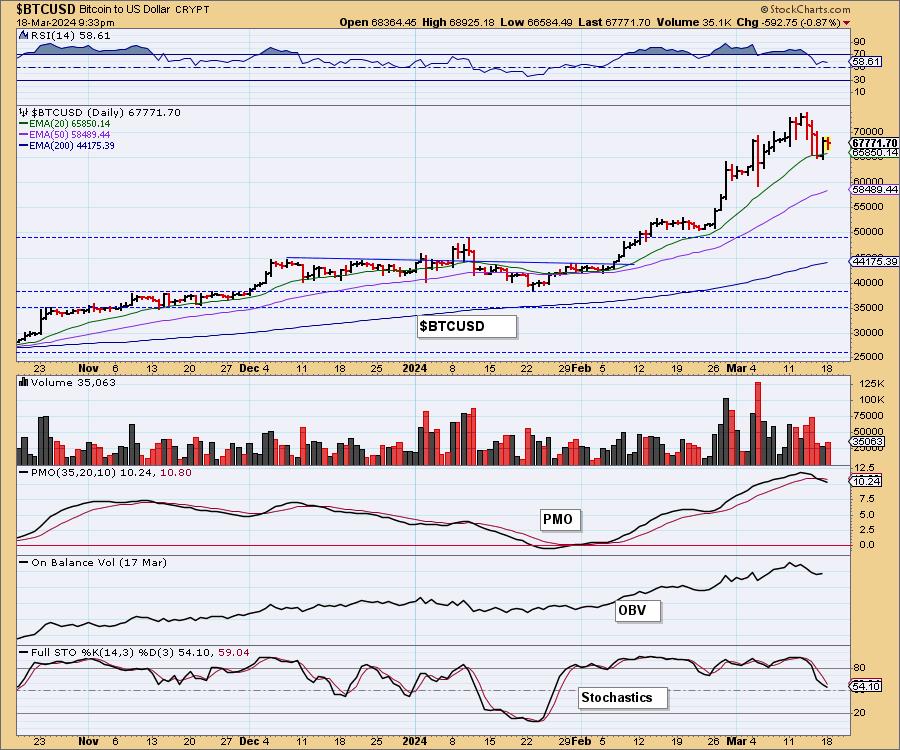Viewport: 900px width, 750px height.
Task: Click the 58.61 RSI value tag
Action: (866, 61)
